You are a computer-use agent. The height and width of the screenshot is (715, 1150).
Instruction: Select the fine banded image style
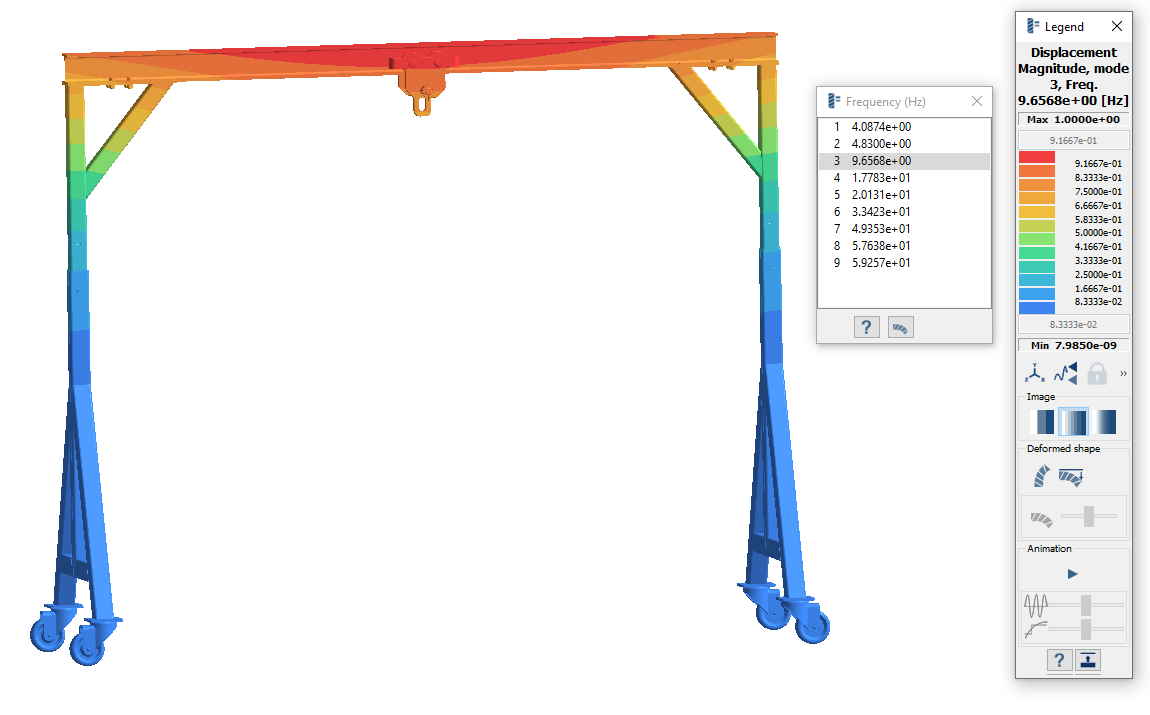1073,422
